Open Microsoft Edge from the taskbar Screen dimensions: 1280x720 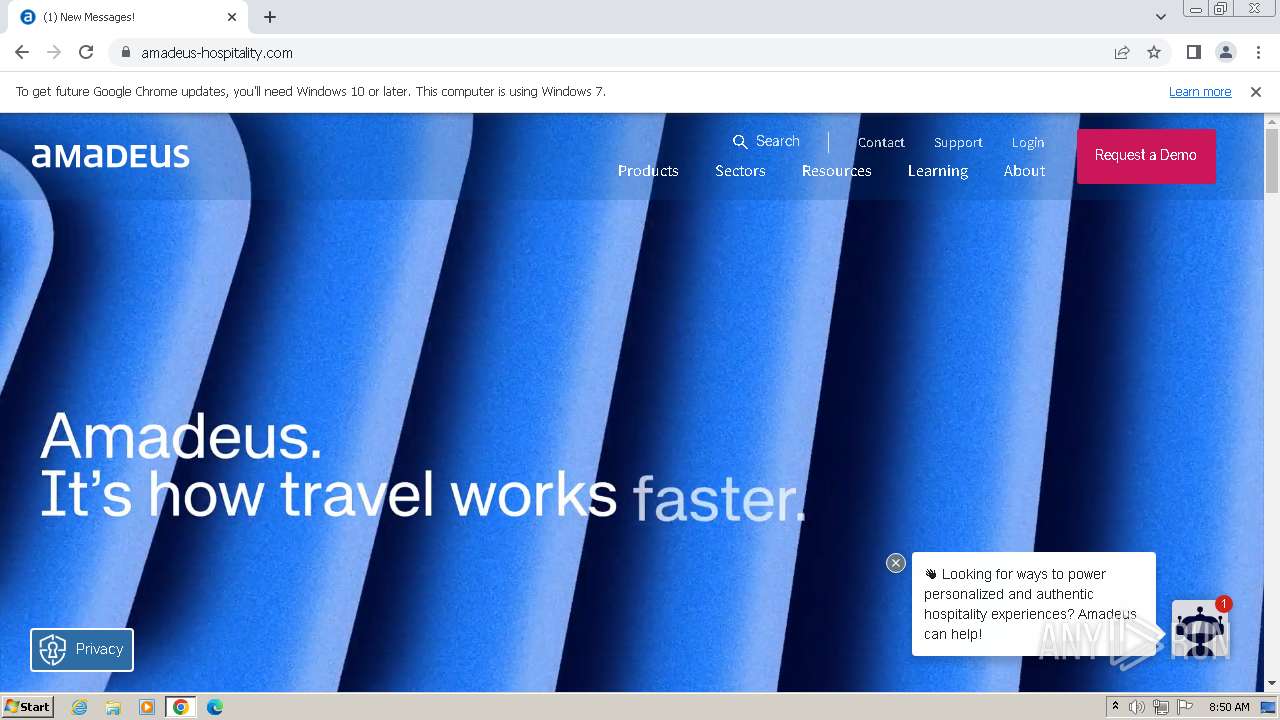coord(215,707)
